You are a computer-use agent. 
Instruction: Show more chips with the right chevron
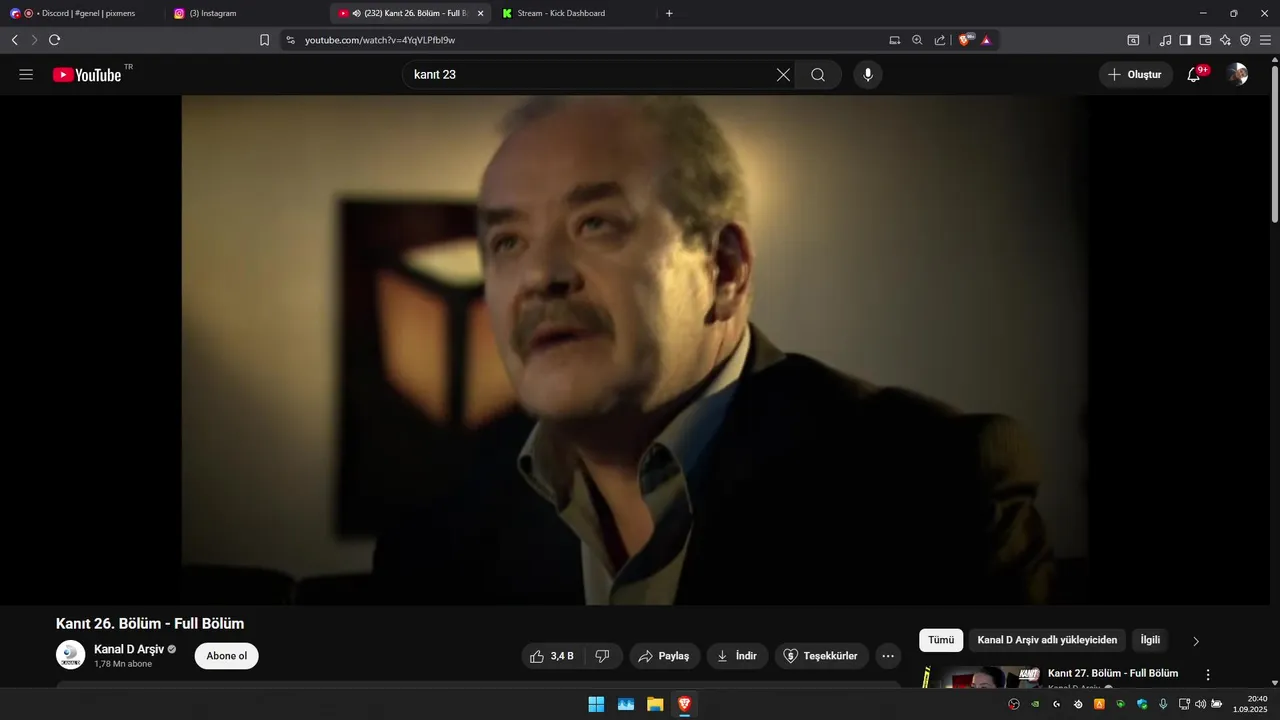coord(1196,641)
